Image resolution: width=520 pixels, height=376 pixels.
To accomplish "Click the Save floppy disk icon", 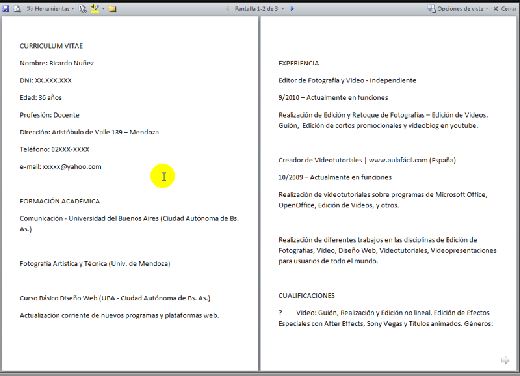I will tap(6, 9).
